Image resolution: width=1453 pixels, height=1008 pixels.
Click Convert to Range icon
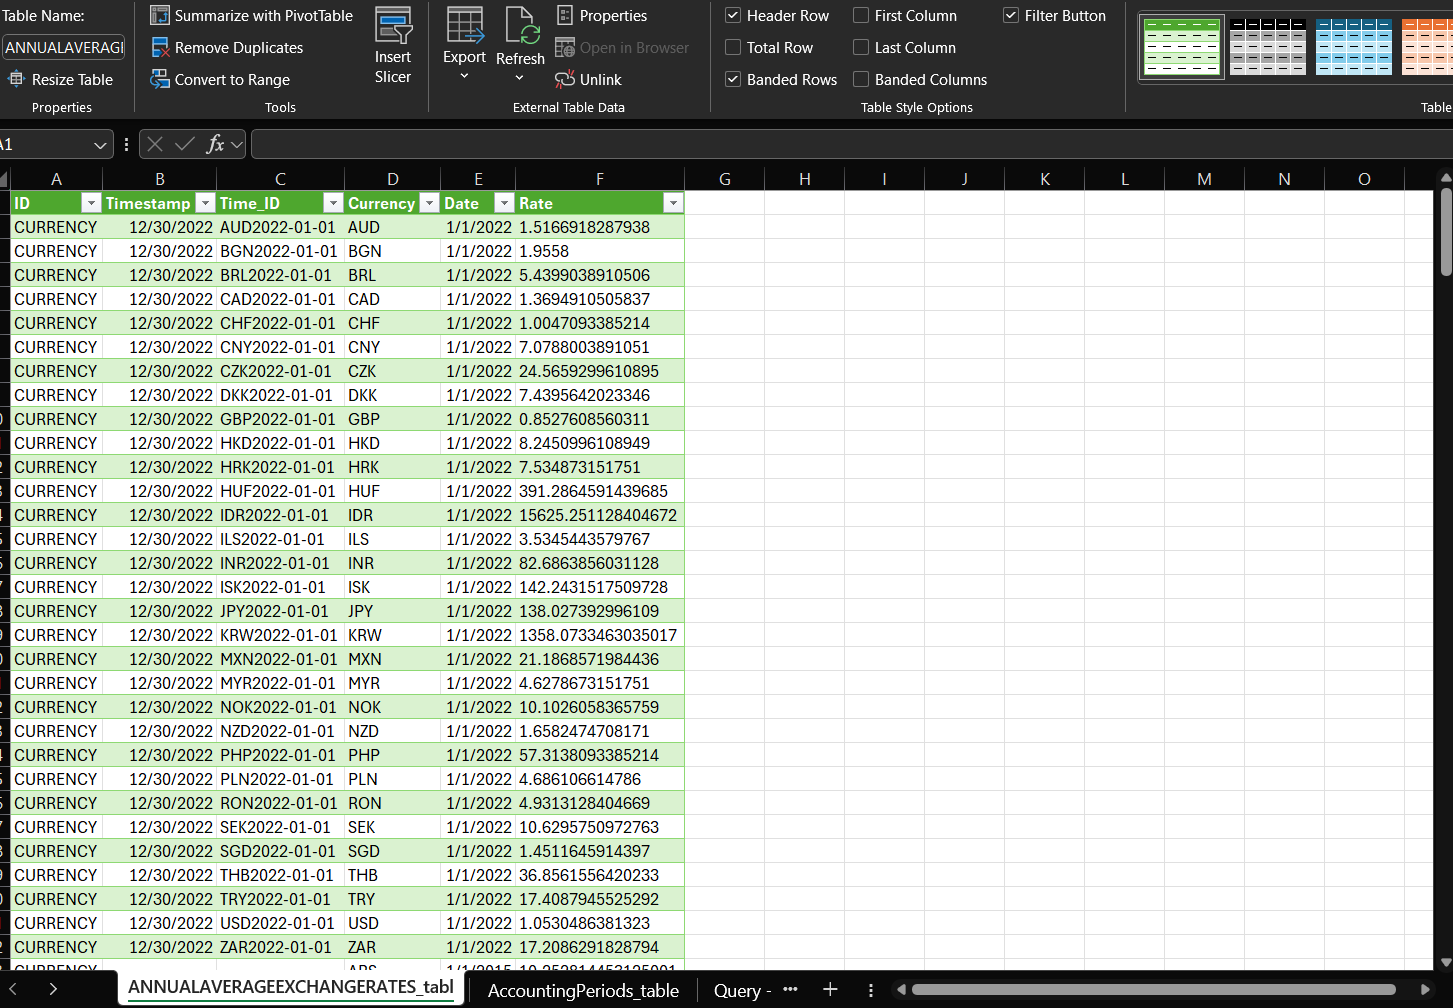pos(160,79)
